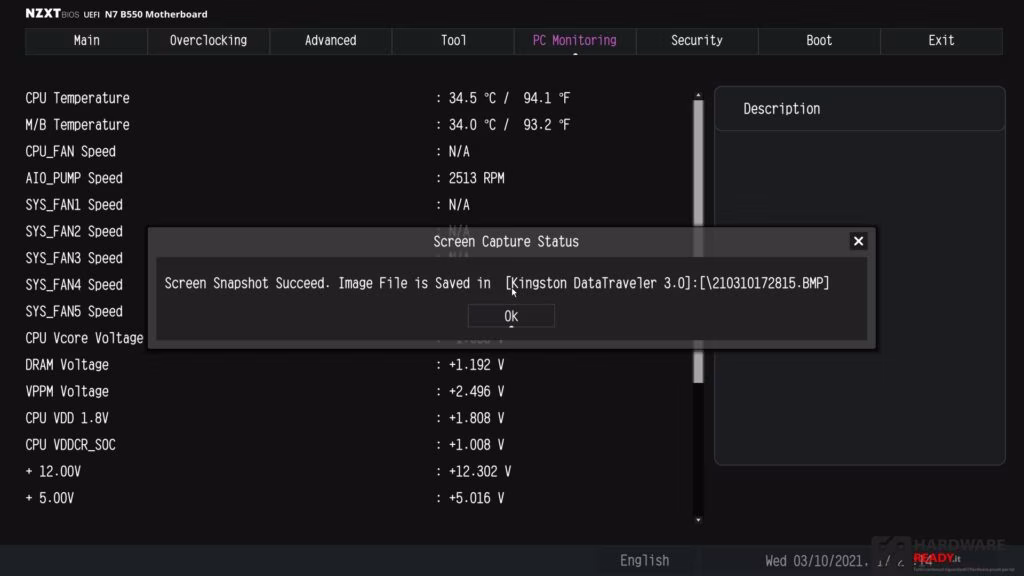Select VPPM Voltage label
Screen dimensions: 1024x576
click(67, 392)
